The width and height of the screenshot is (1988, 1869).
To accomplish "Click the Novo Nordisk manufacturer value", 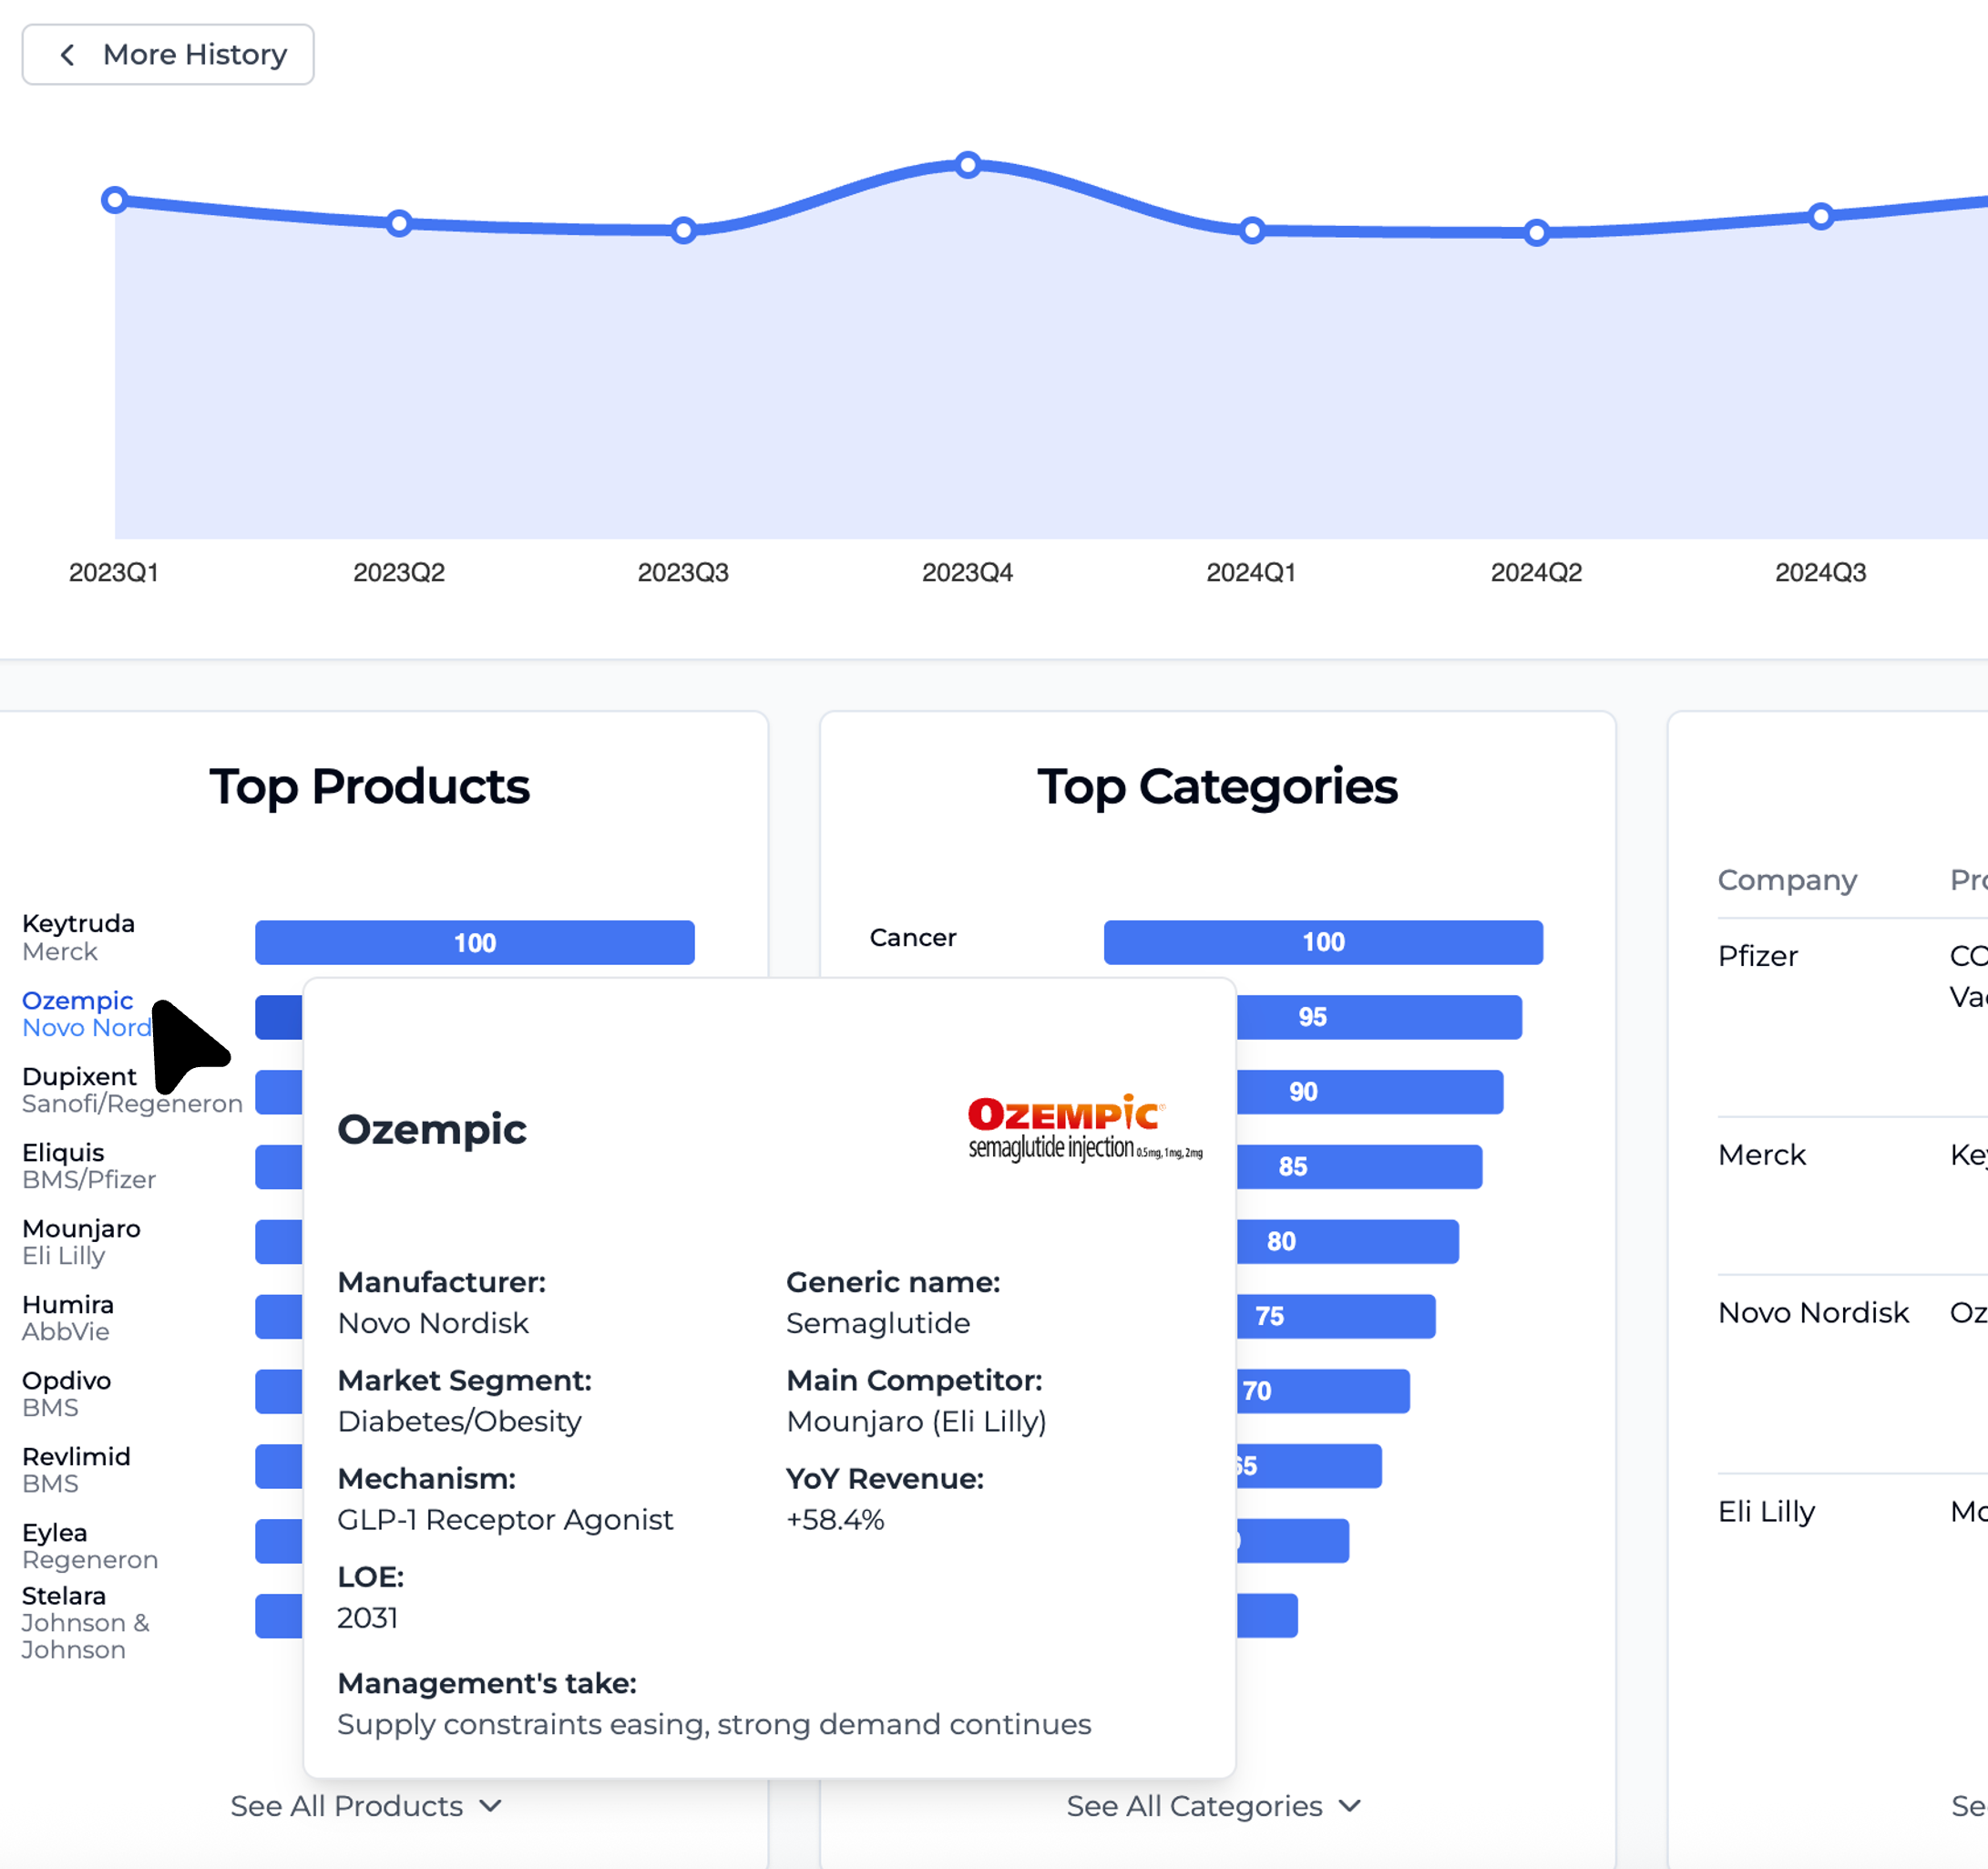I will [x=433, y=1323].
